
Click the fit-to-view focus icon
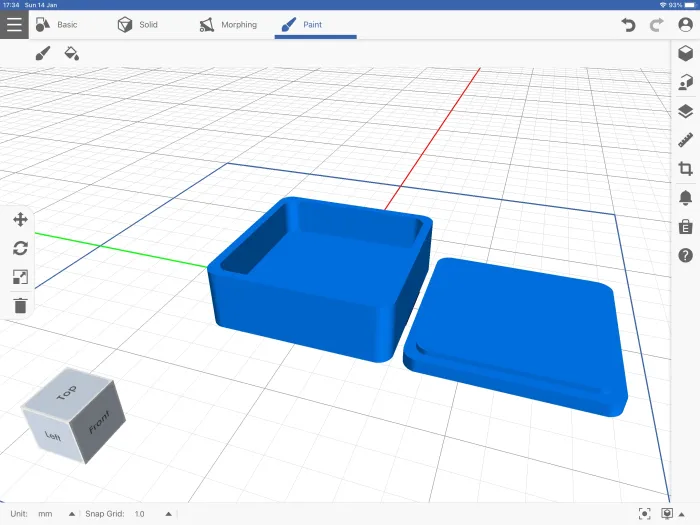click(644, 514)
